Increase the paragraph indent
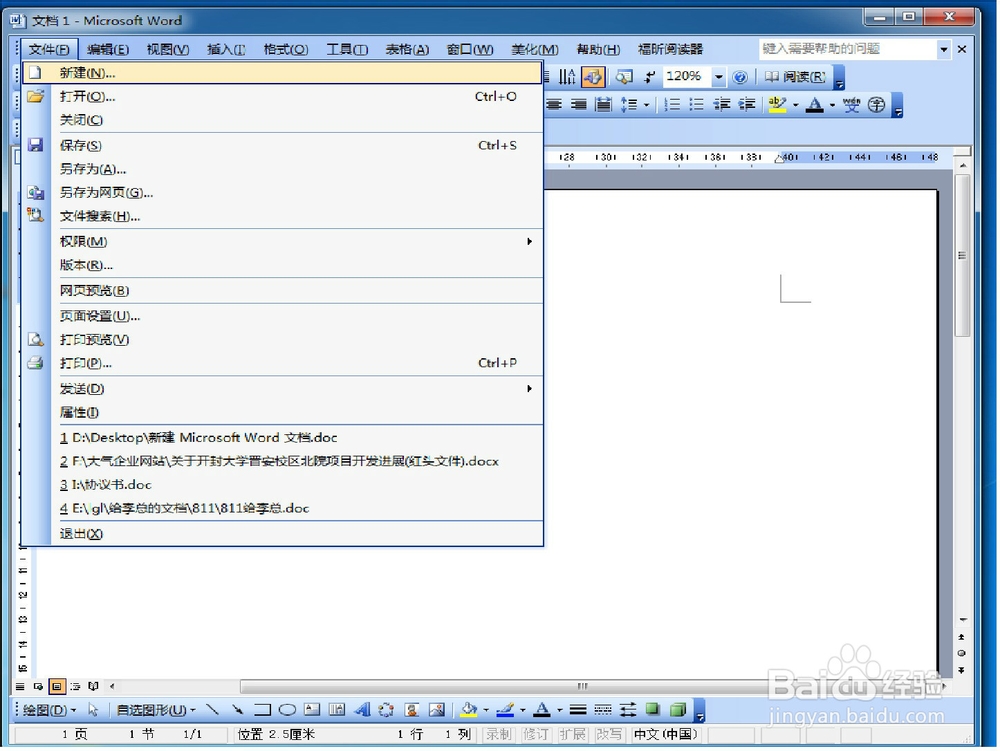The image size is (1000, 751). tap(747, 104)
